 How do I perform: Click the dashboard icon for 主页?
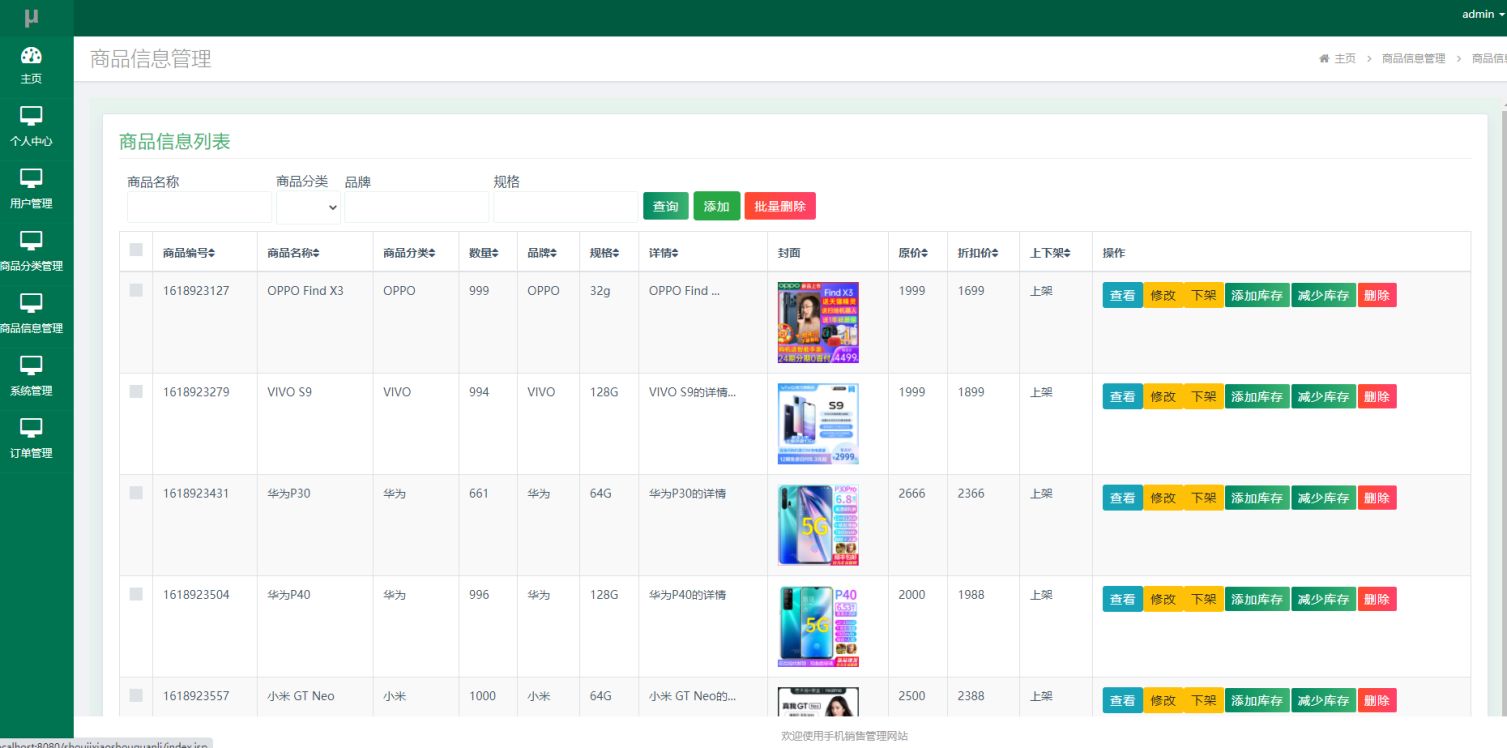[31, 56]
